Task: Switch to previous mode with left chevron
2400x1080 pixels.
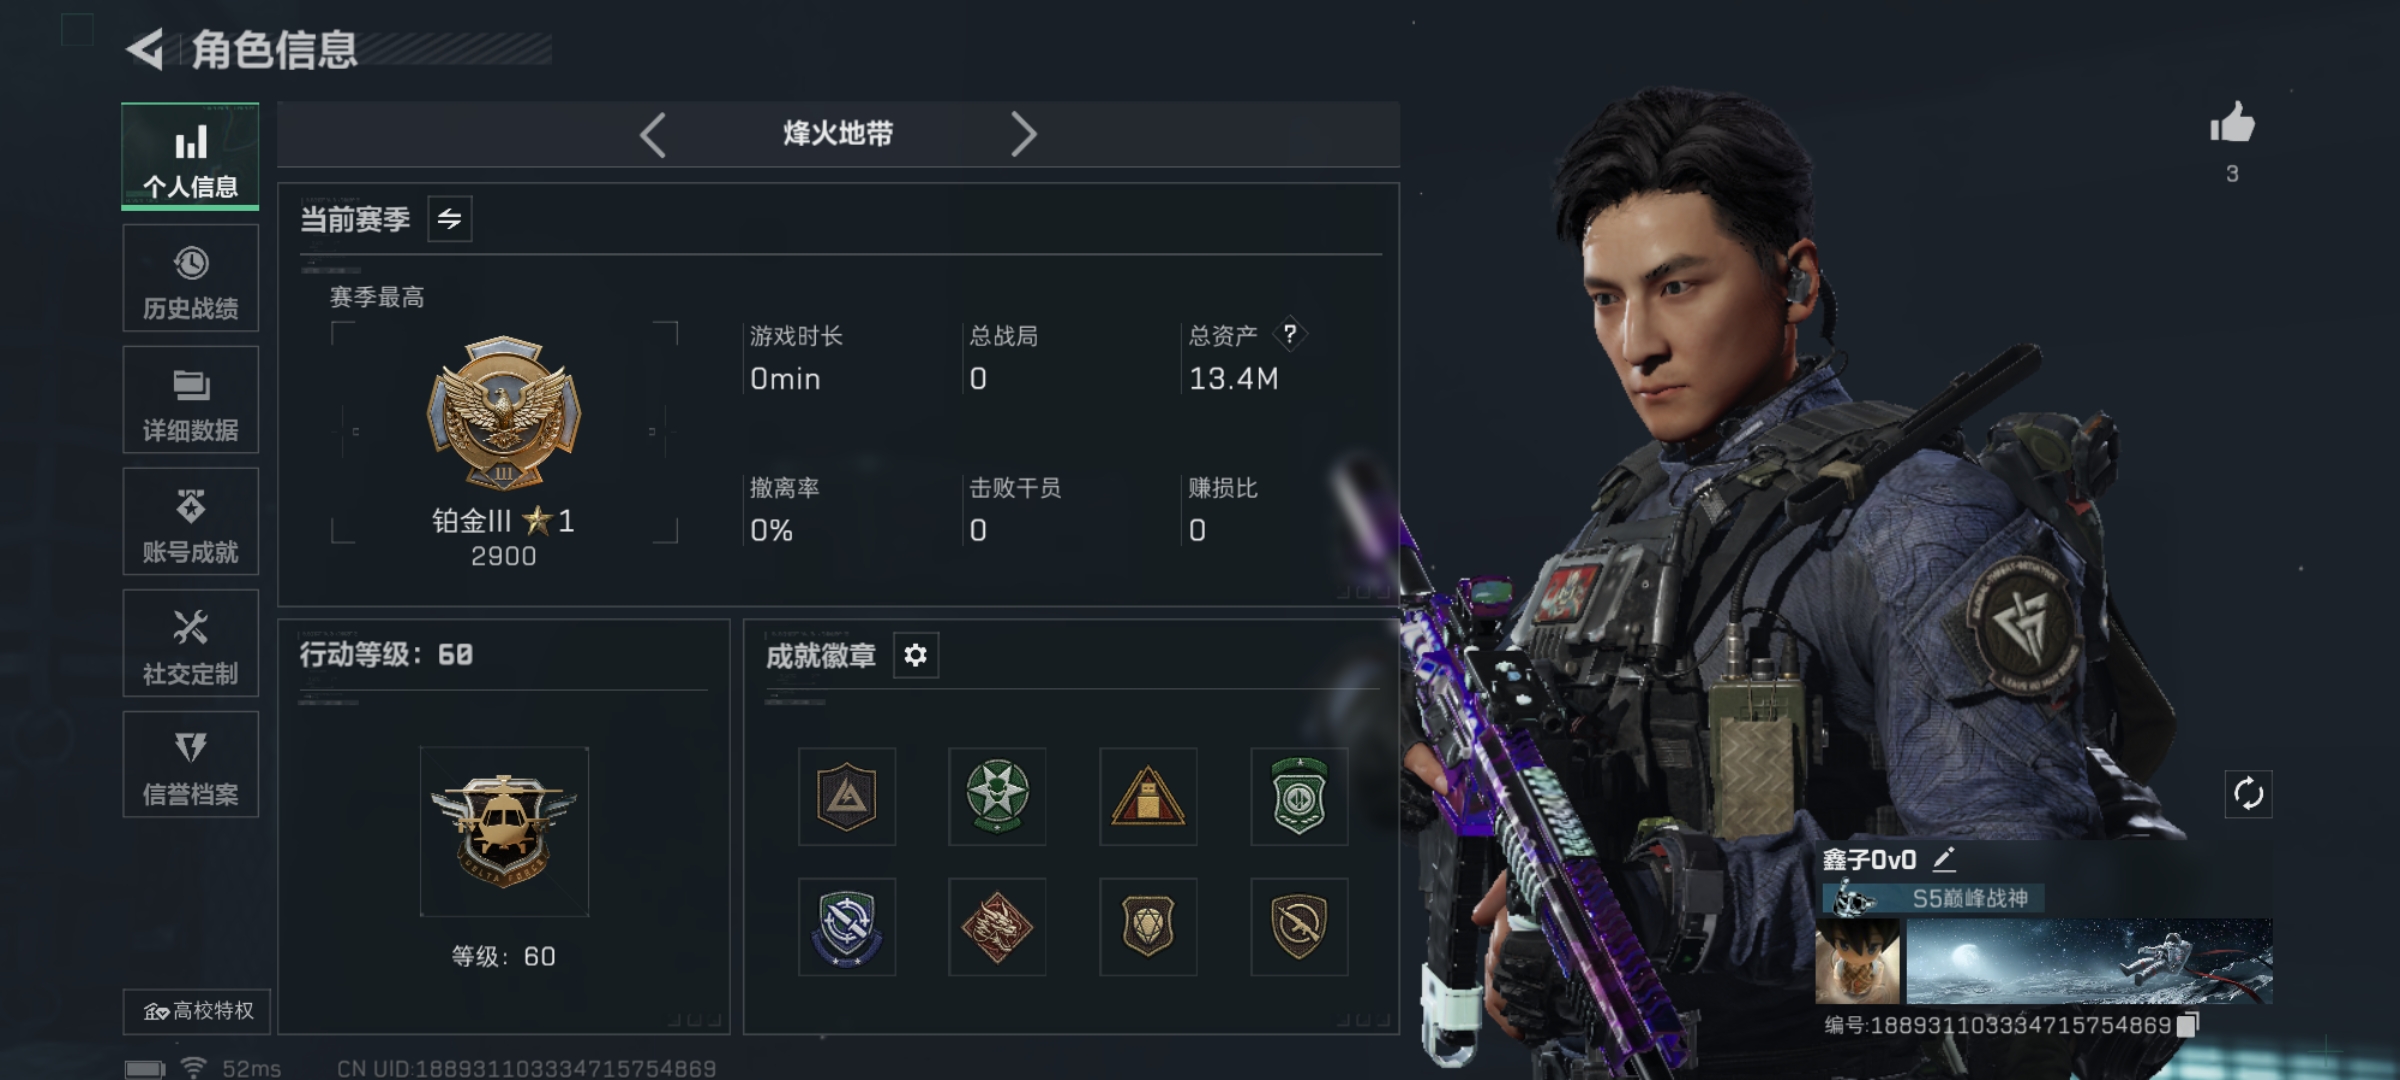Action: pos(653,134)
